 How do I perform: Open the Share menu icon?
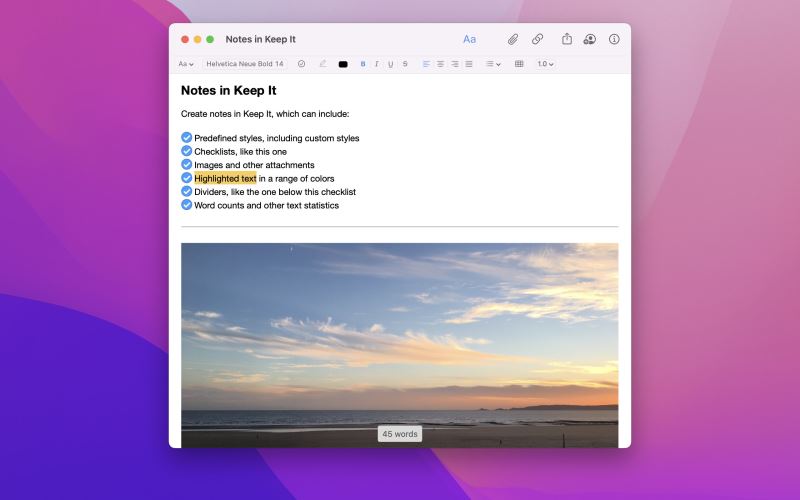point(567,39)
